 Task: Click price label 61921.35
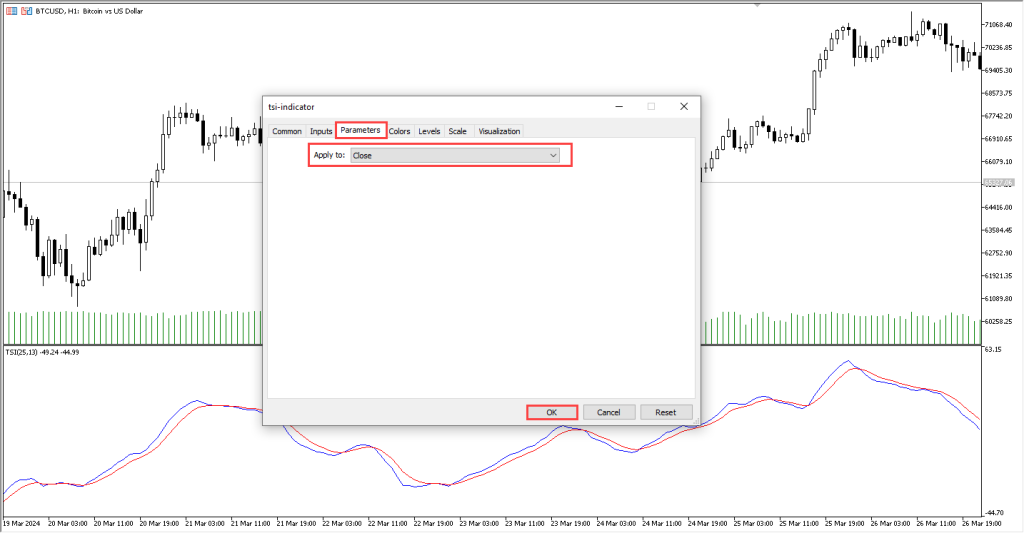999,276
